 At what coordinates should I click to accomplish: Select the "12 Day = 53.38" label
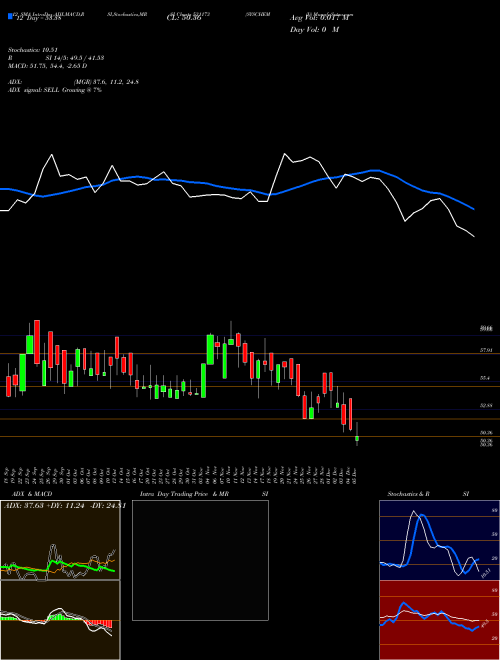39,18
